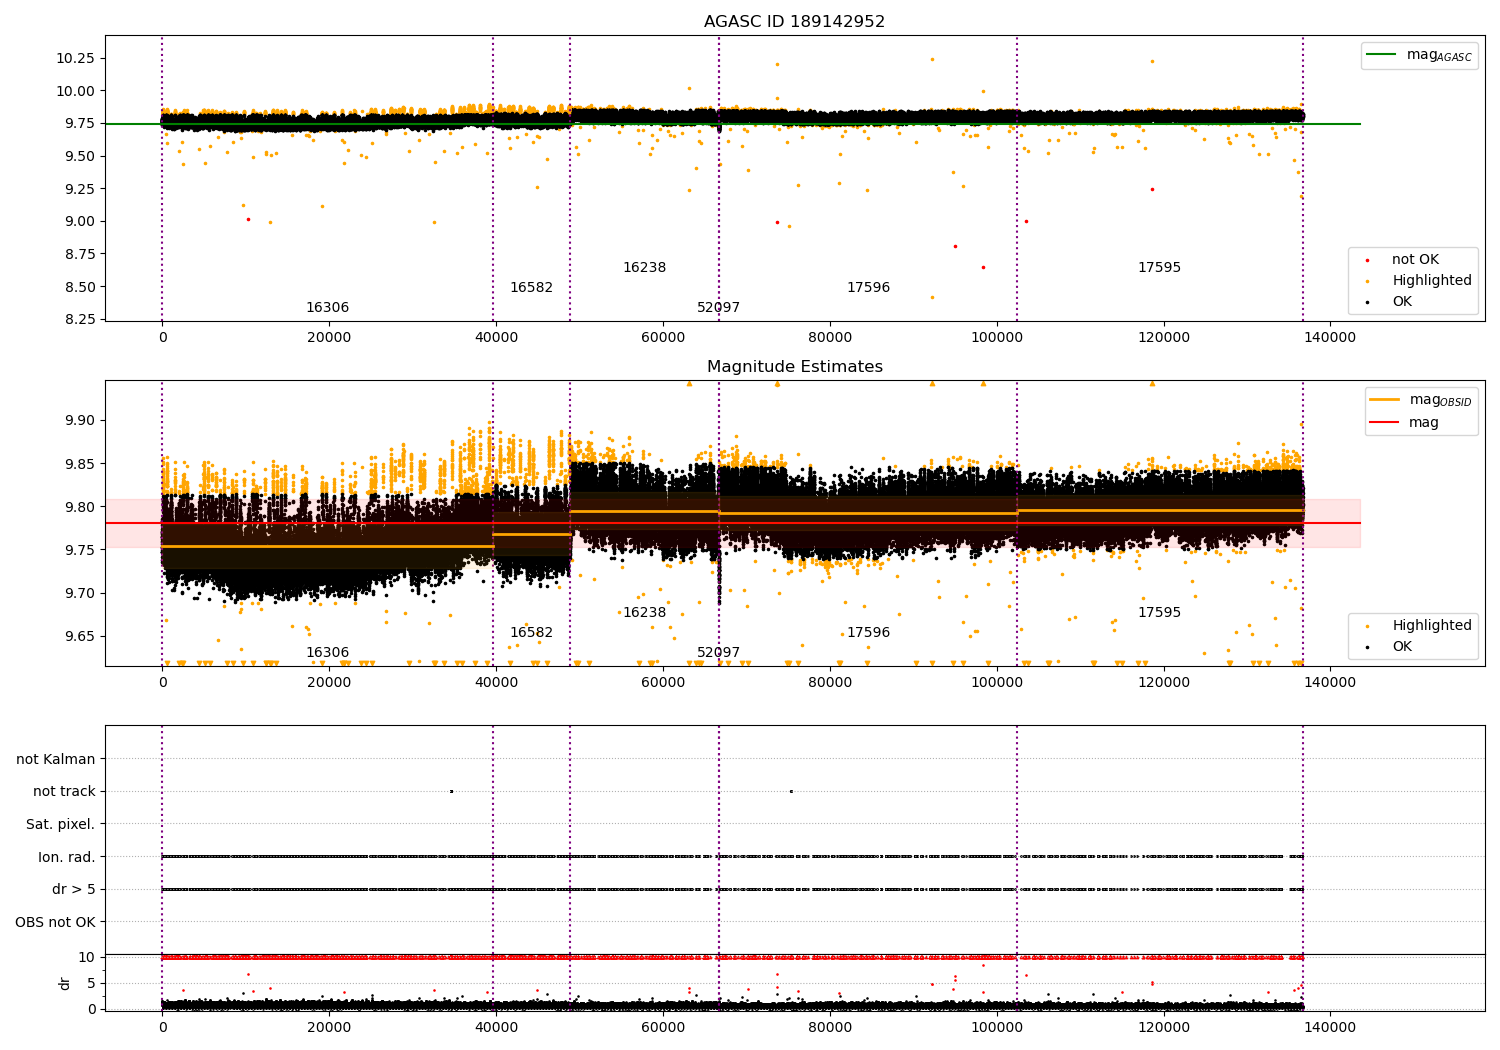Click OBSID 17595 label in Magnitude Estimates plot
Screen dimensions: 1500x1050
(1159, 613)
